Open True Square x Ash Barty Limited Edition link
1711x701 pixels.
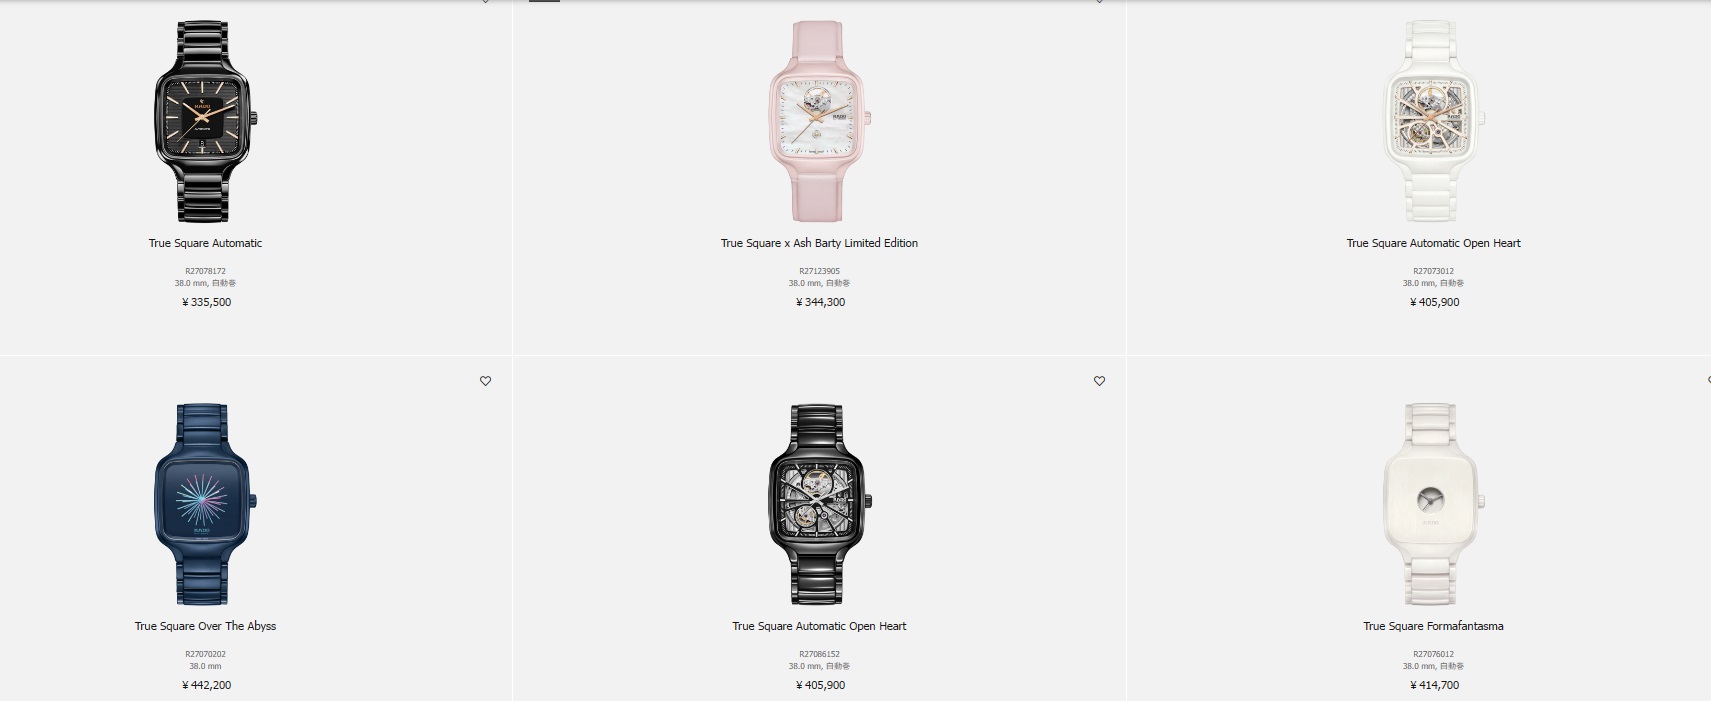click(819, 243)
